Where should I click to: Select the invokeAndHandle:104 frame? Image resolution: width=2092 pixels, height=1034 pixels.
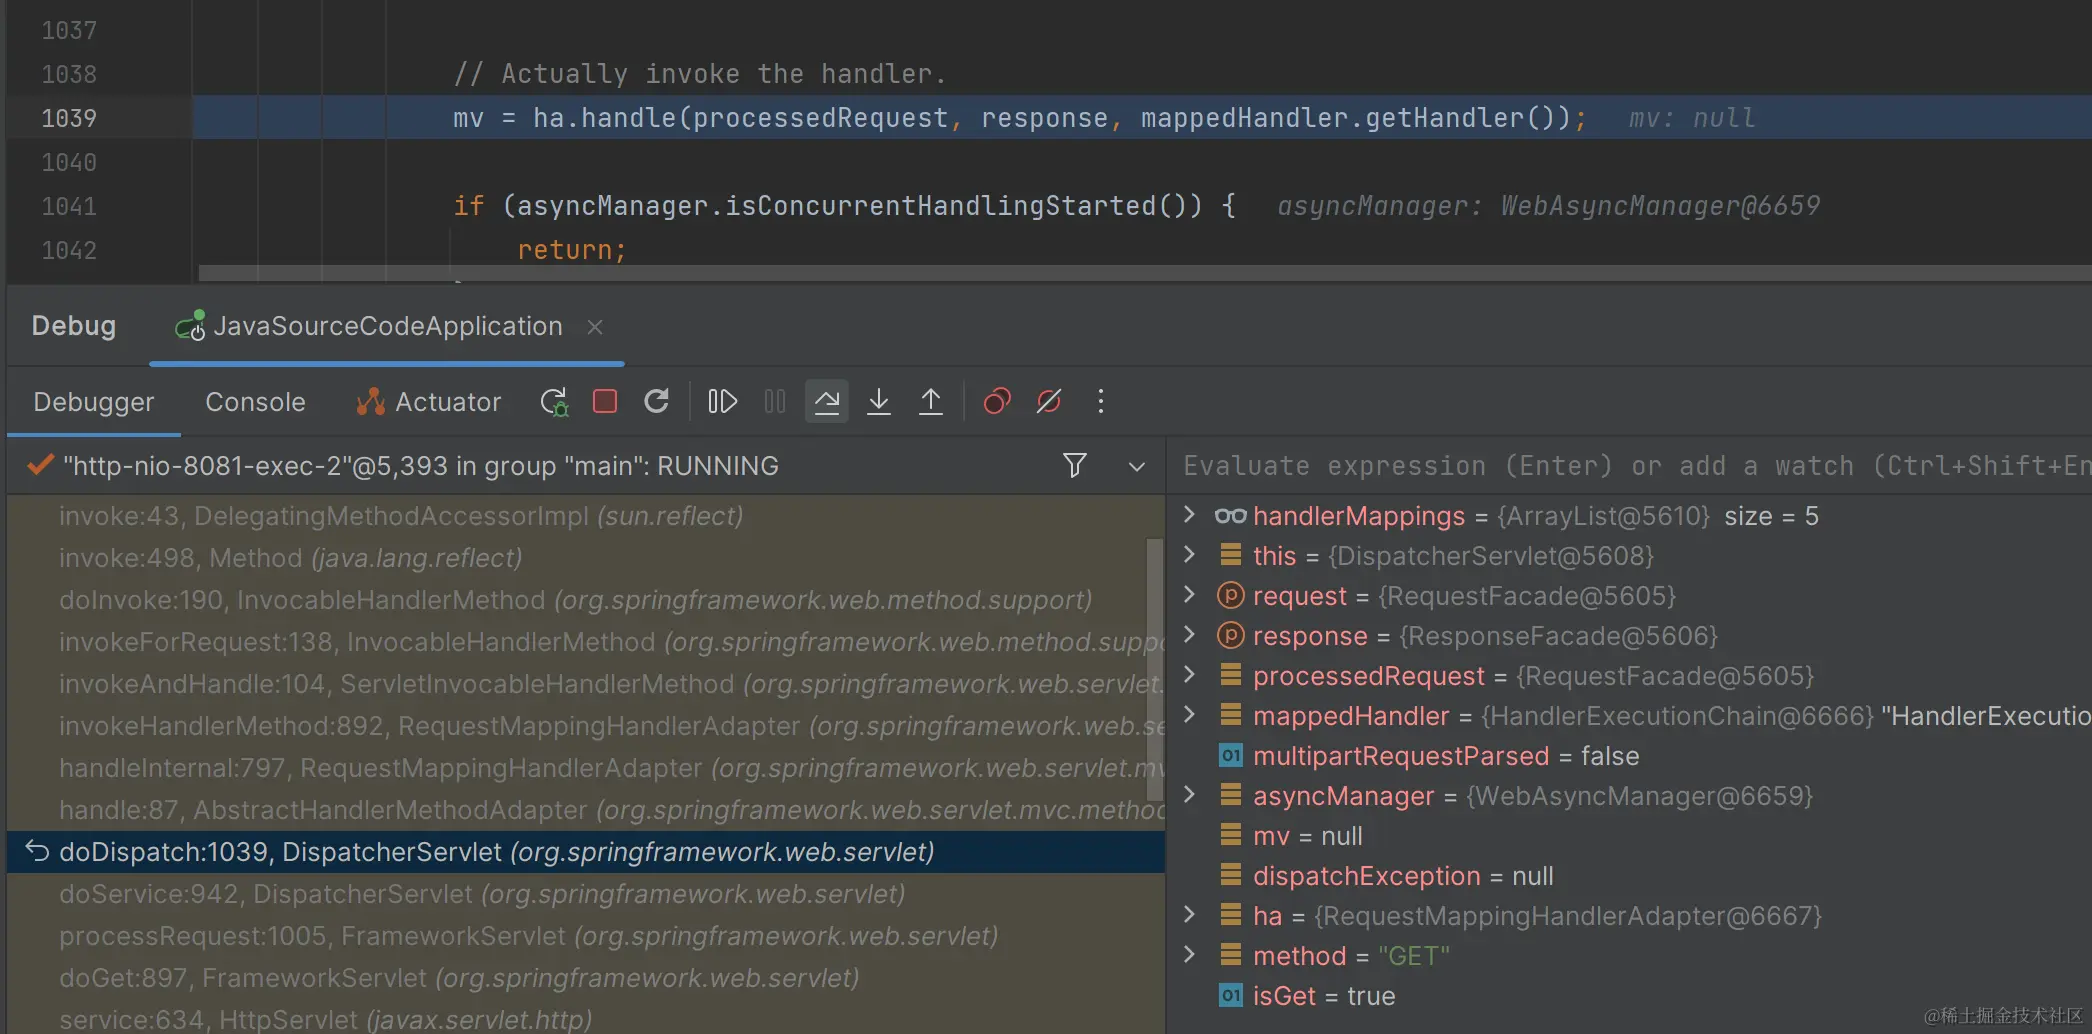tap(586, 684)
